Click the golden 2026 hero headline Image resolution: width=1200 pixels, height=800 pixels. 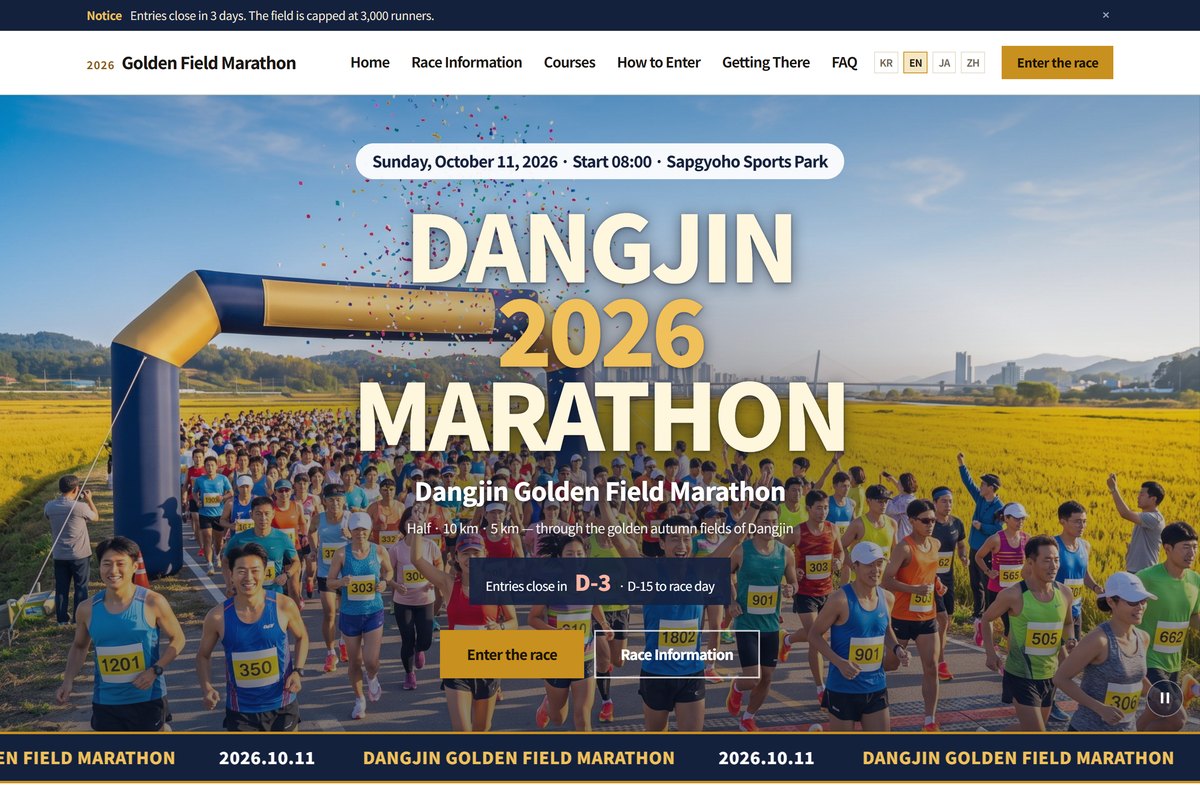(602, 334)
